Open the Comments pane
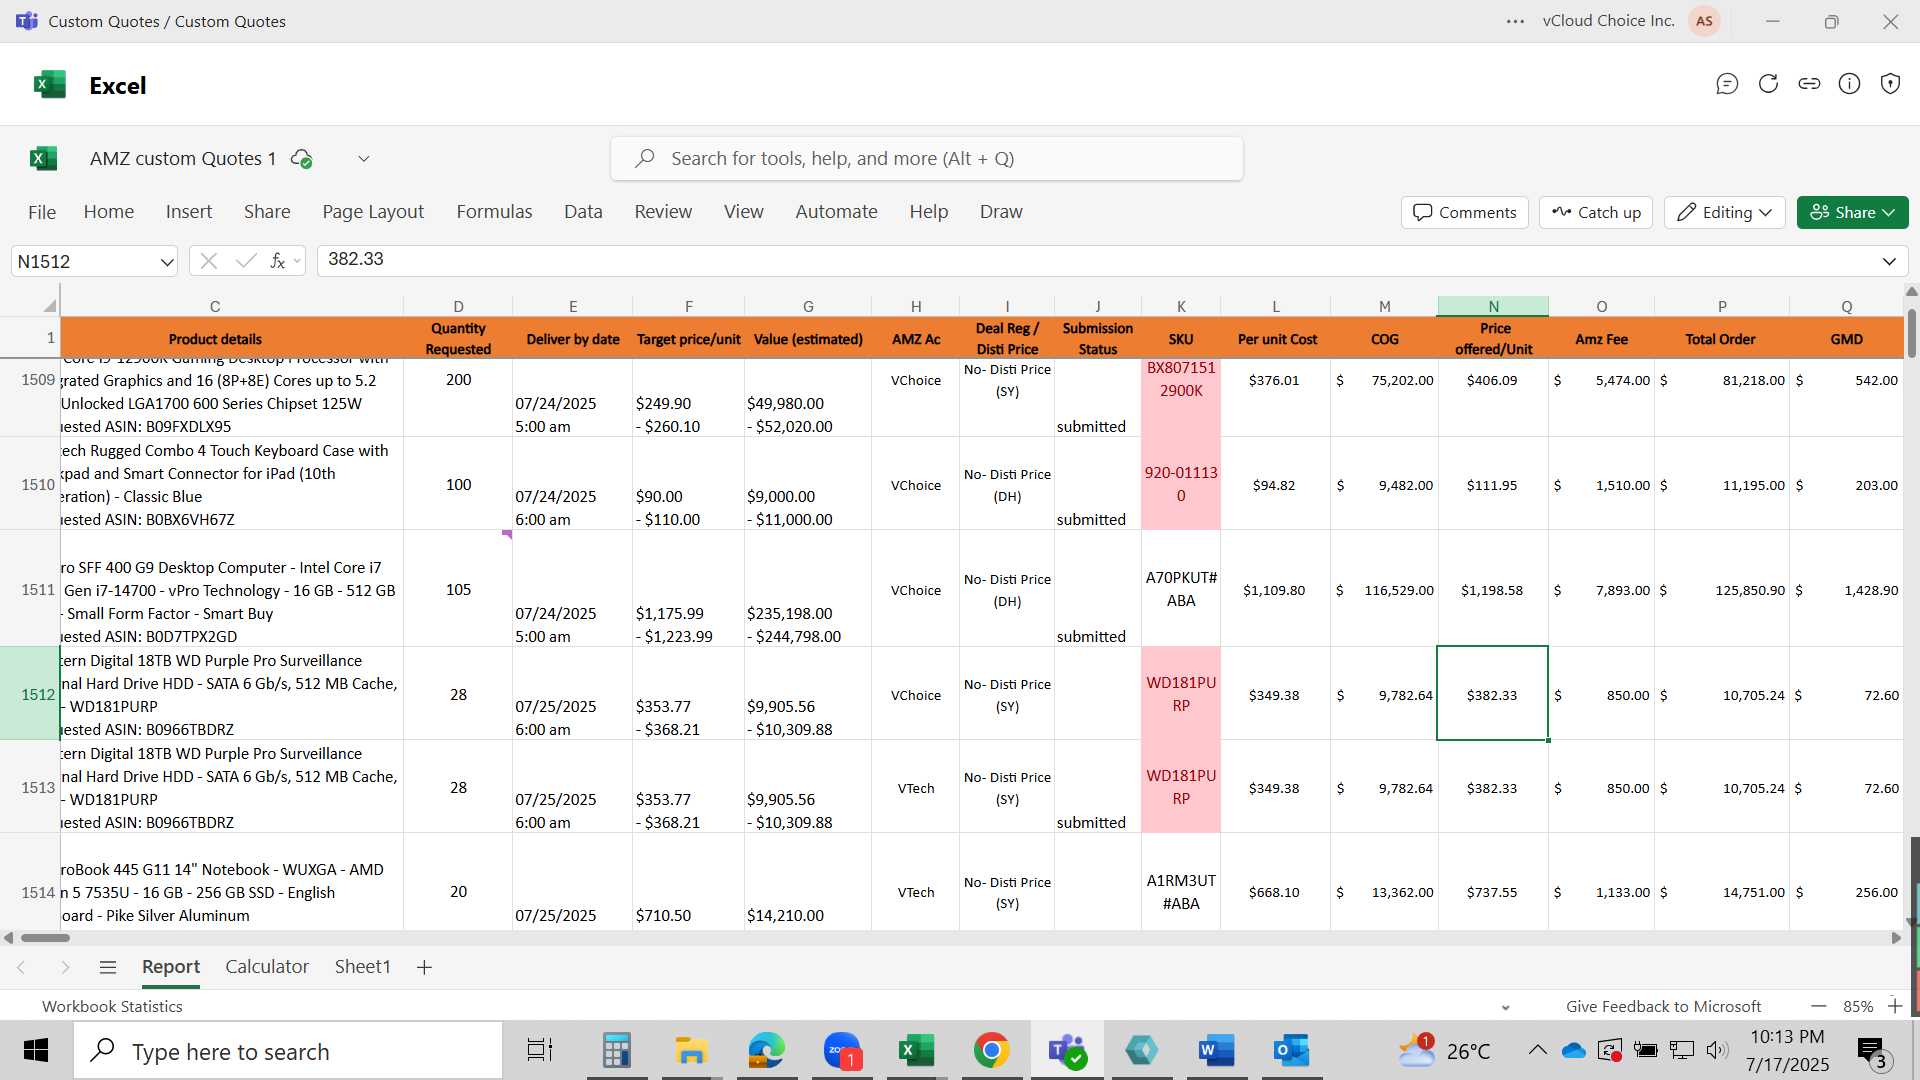Screen dimensions: 1920x1080 1464,212
